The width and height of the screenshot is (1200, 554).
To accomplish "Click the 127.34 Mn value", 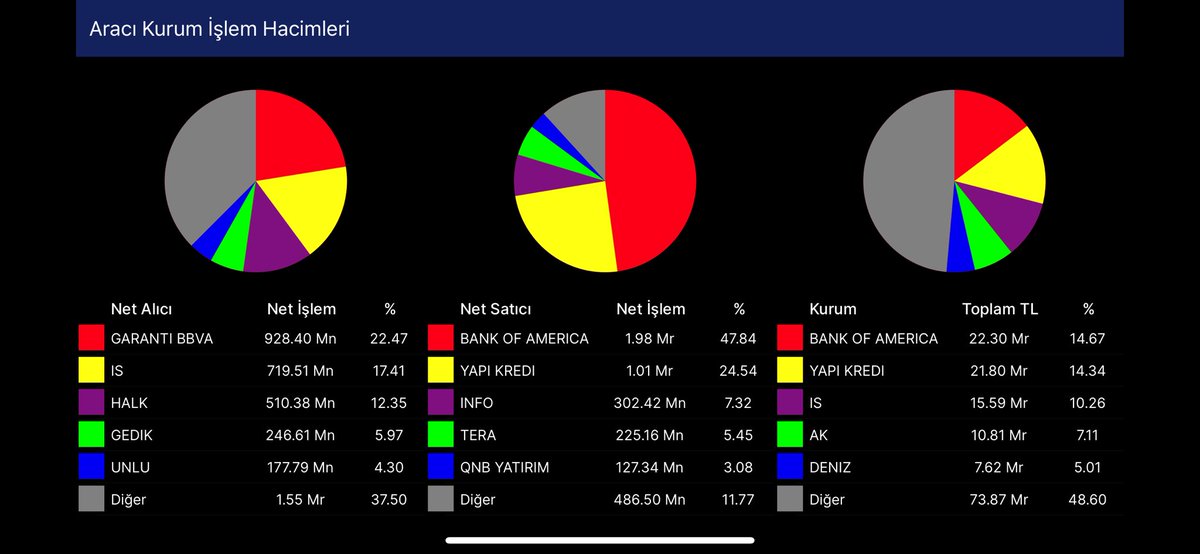I will [650, 467].
